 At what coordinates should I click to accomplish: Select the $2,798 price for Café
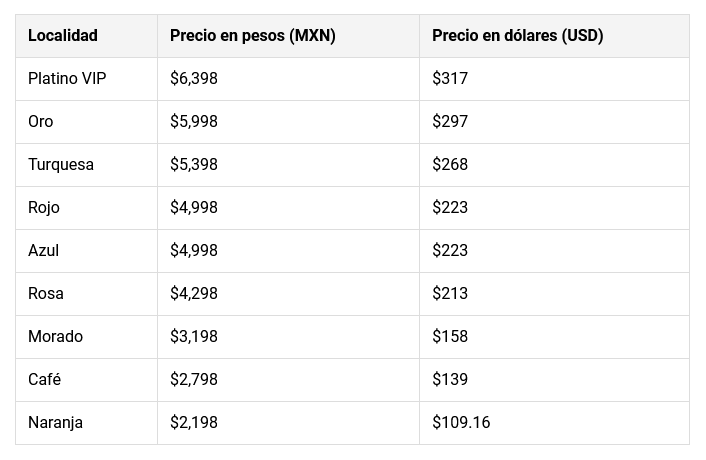coord(194,380)
